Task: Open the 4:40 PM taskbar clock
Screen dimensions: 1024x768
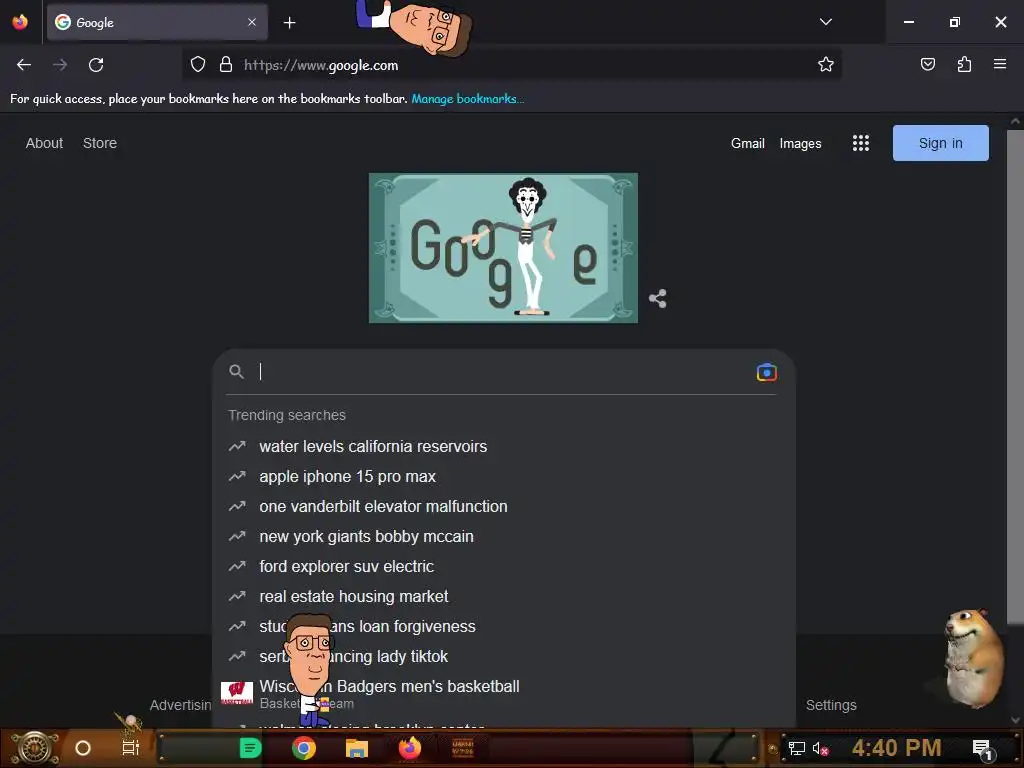Action: (x=896, y=748)
